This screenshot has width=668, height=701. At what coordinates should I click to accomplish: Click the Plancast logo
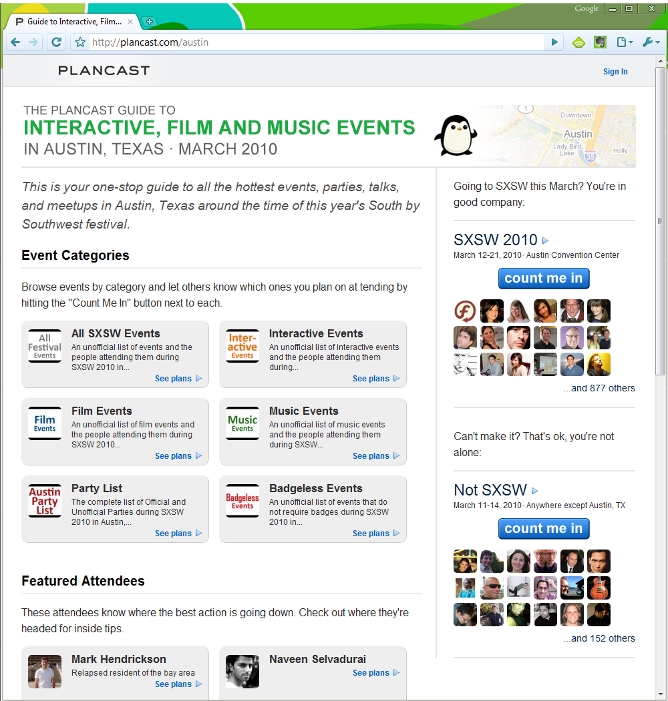pyautogui.click(x=104, y=71)
